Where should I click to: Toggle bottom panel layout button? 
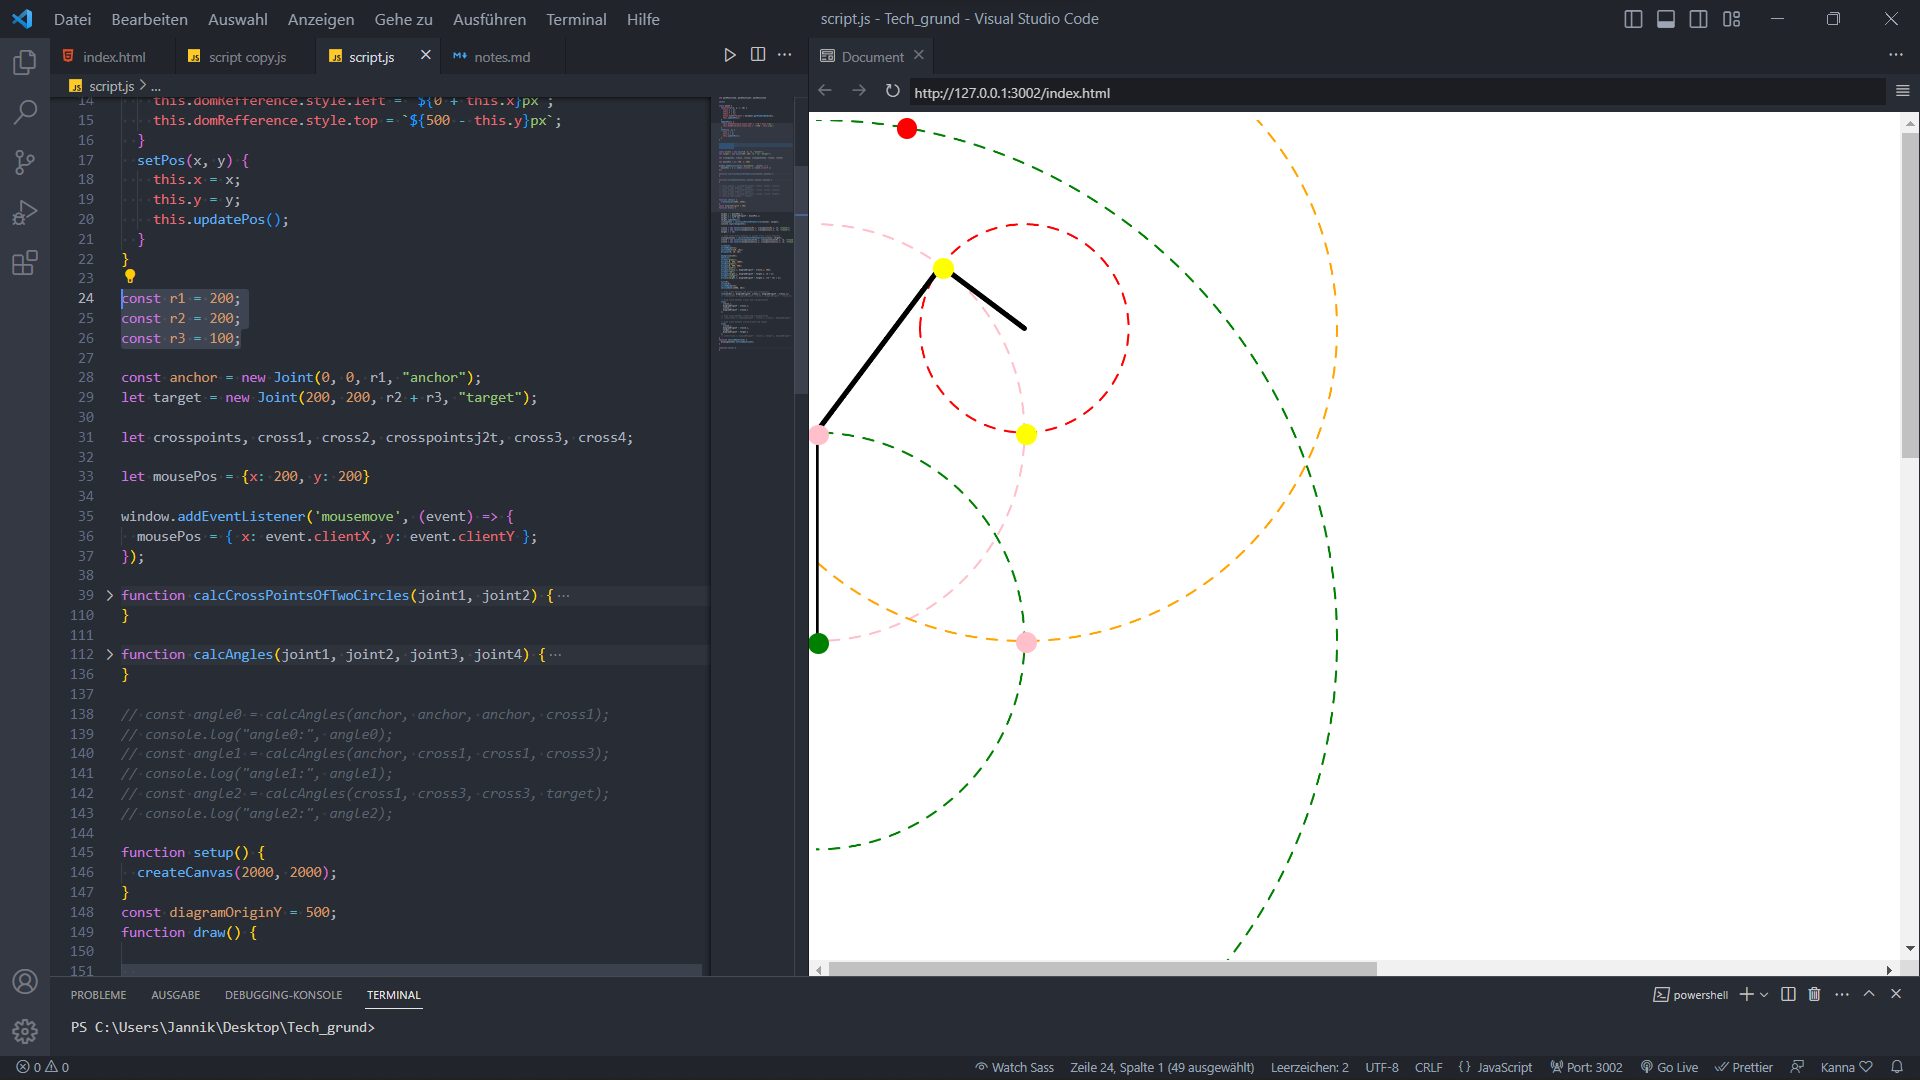[1666, 19]
